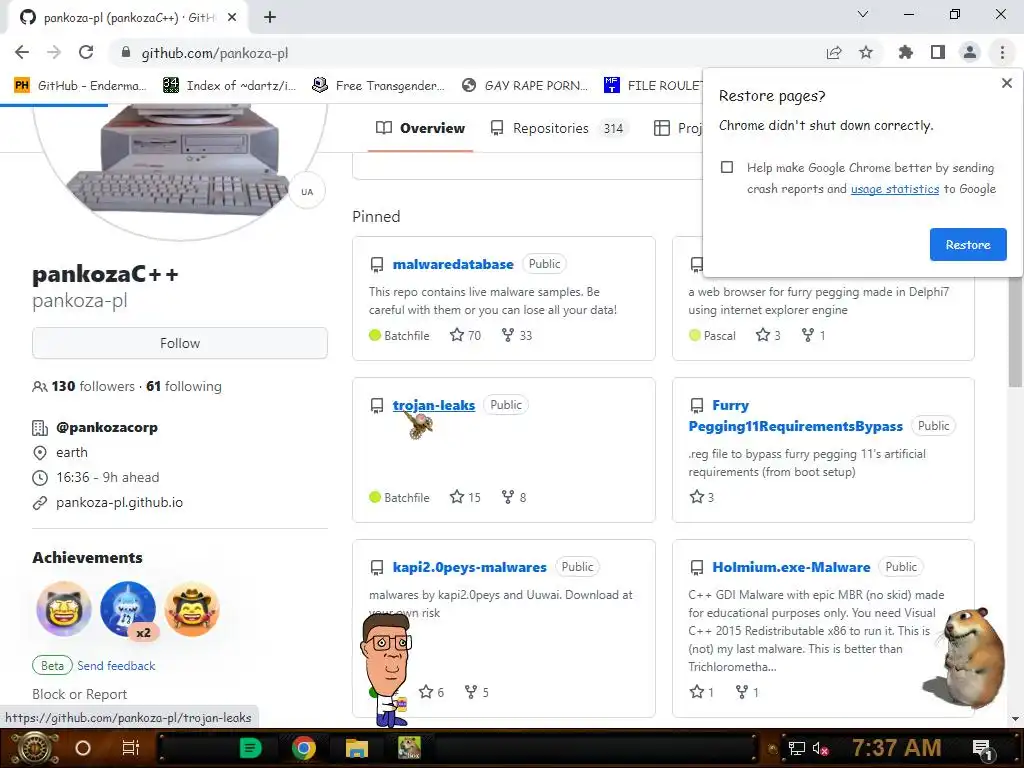Click the hamster desktop pet

[x=967, y=656]
